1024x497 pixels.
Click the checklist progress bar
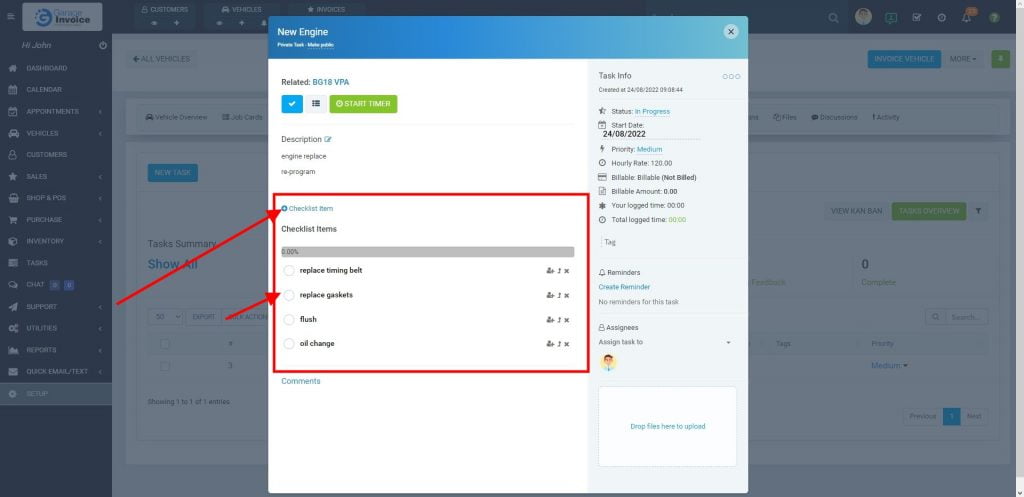tap(427, 252)
